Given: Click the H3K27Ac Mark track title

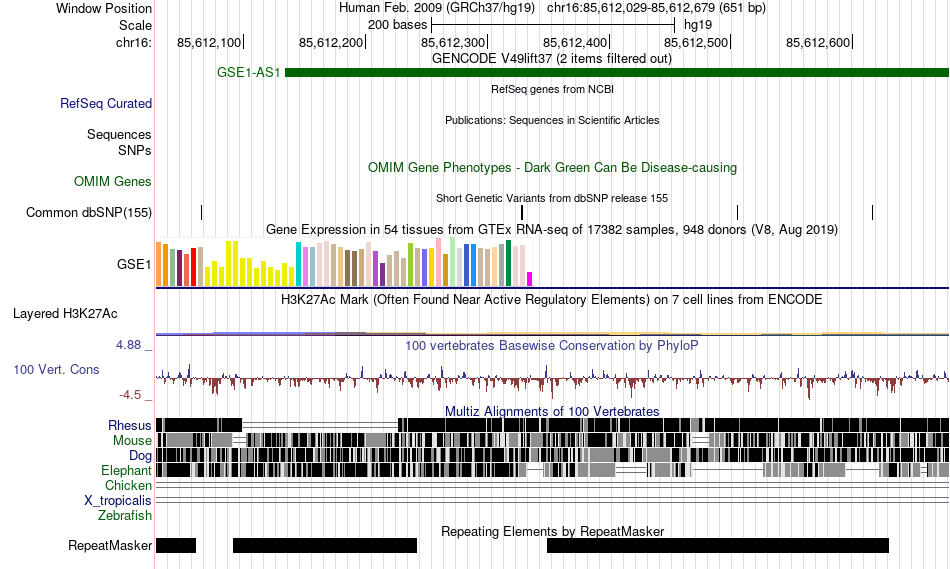Looking at the screenshot, I should click(x=552, y=299).
